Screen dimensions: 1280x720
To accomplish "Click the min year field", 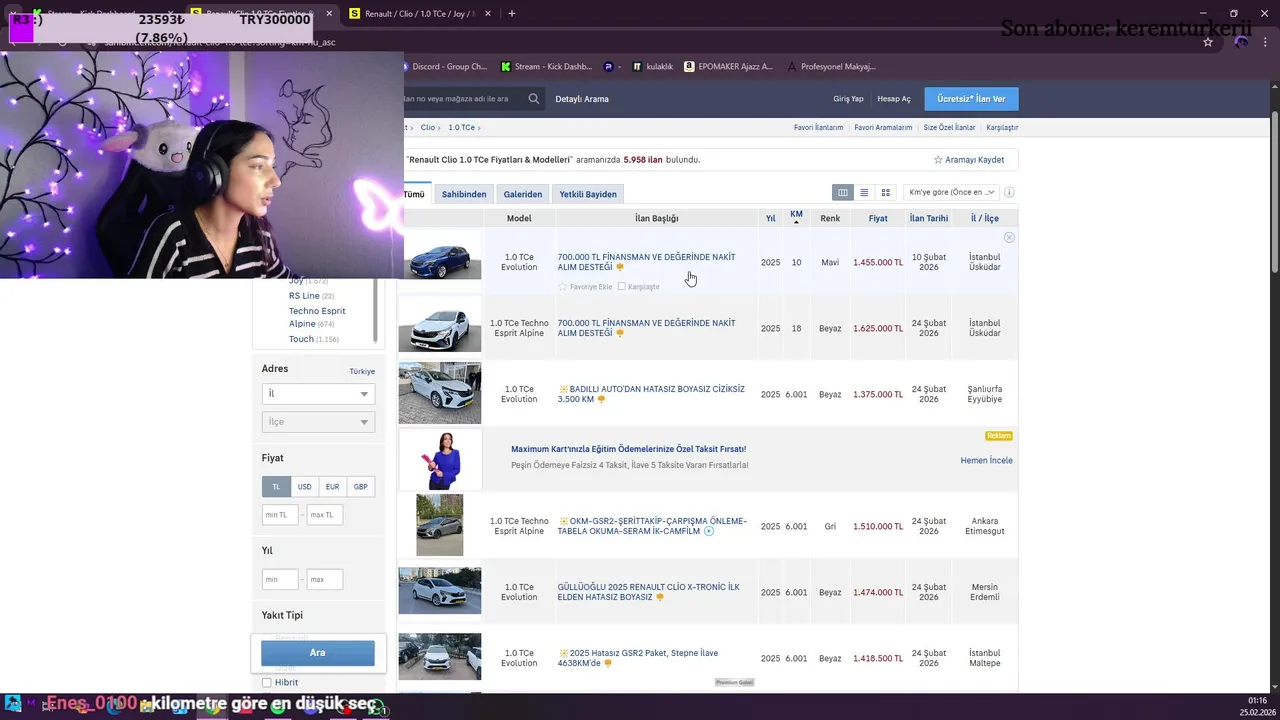I will coord(280,579).
